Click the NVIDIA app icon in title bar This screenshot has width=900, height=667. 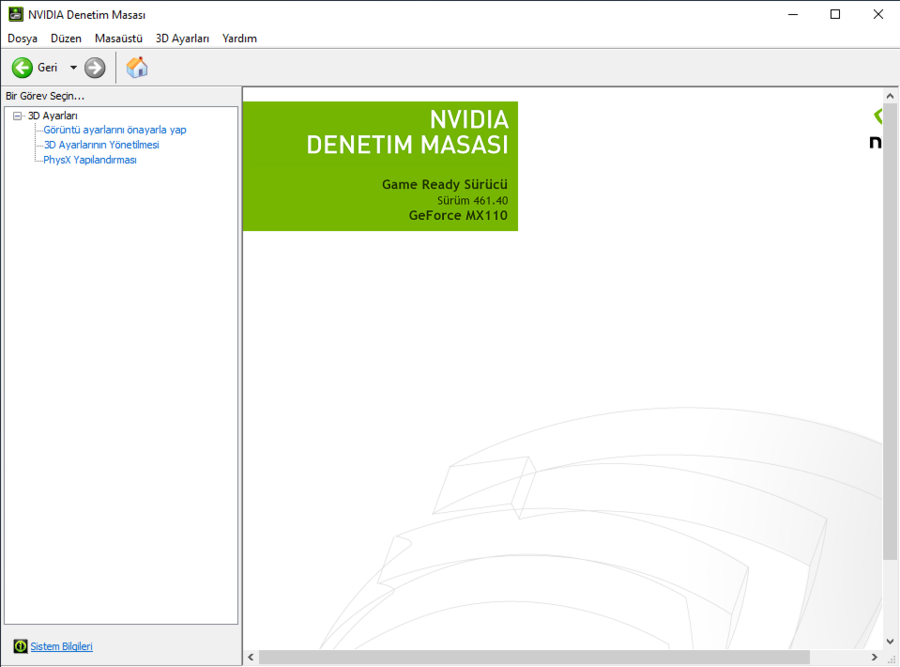click(x=15, y=14)
